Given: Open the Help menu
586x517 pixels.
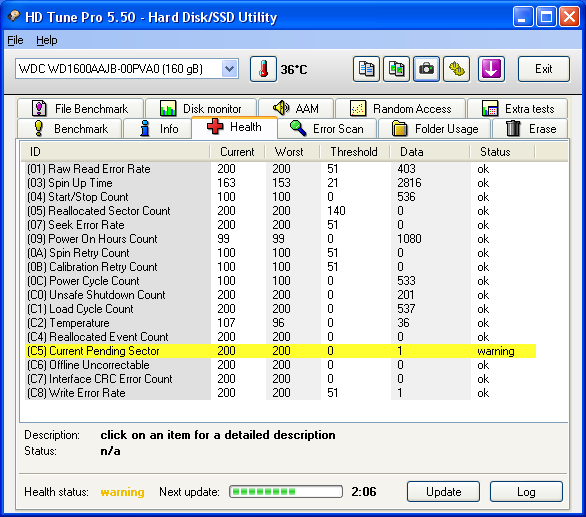Looking at the screenshot, I should pyautogui.click(x=47, y=40).
